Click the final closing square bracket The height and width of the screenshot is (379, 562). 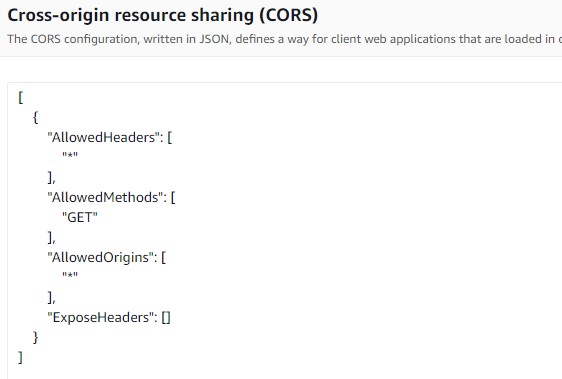click(x=21, y=357)
